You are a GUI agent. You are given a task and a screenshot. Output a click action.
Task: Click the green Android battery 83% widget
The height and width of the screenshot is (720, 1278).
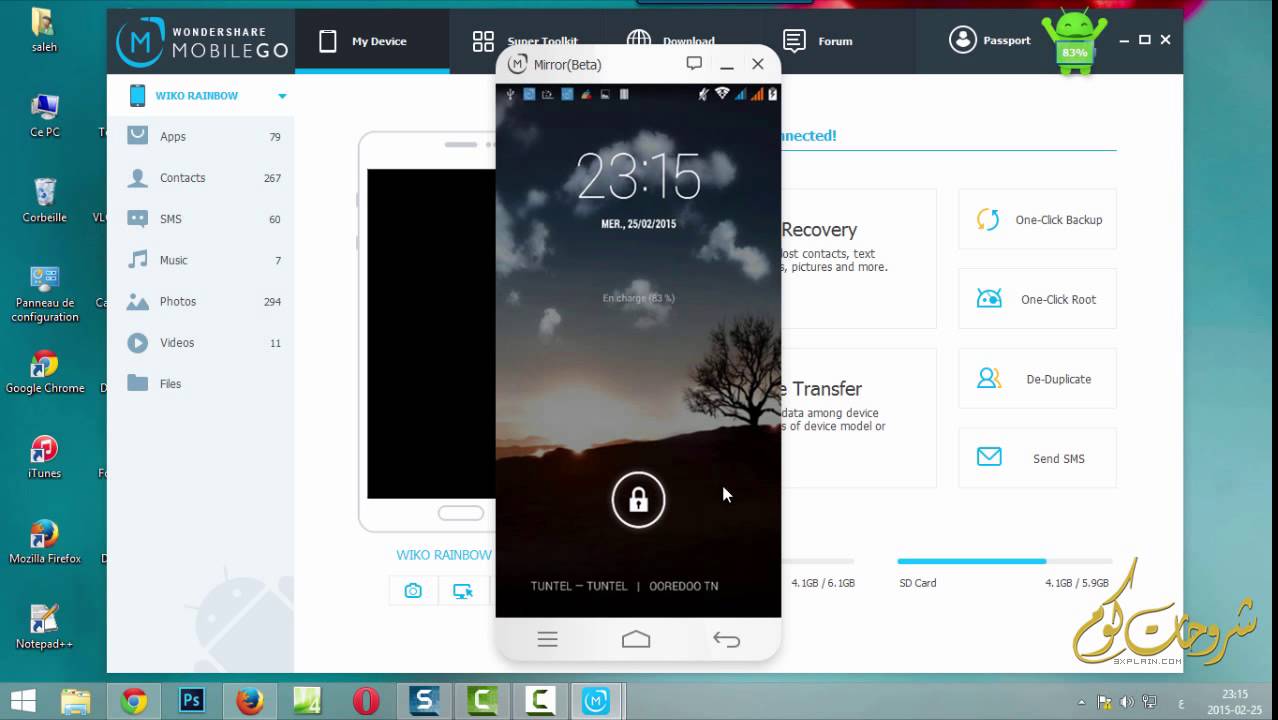click(x=1074, y=42)
